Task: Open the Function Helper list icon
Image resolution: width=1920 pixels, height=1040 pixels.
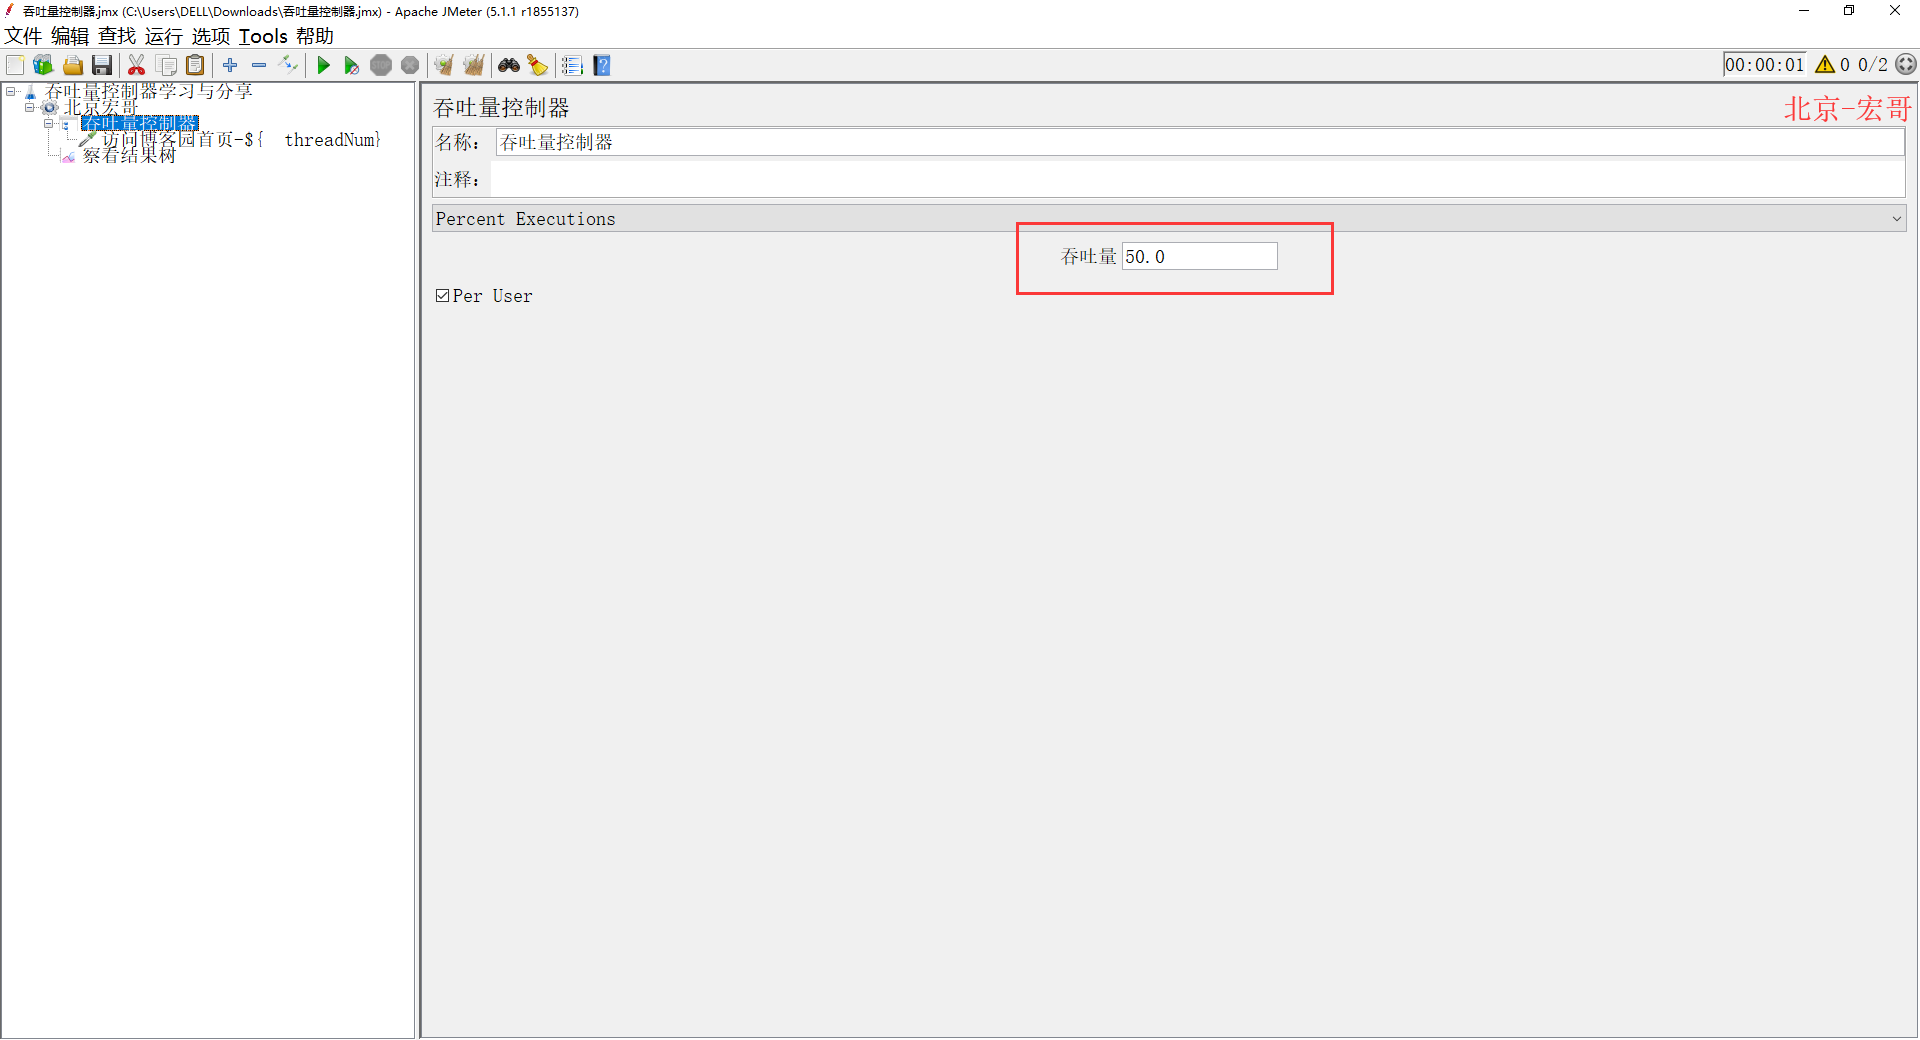Action: 572,65
